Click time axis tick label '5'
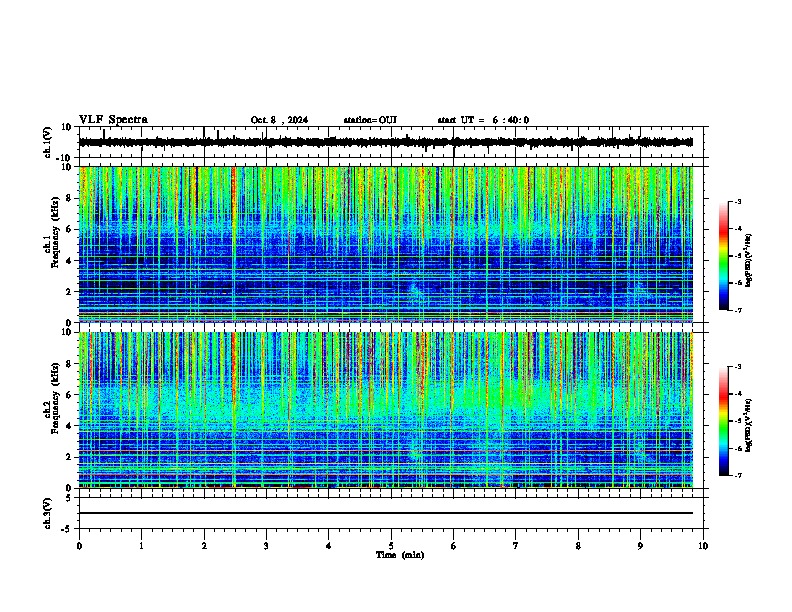This screenshot has height=612, width=792. coord(391,546)
